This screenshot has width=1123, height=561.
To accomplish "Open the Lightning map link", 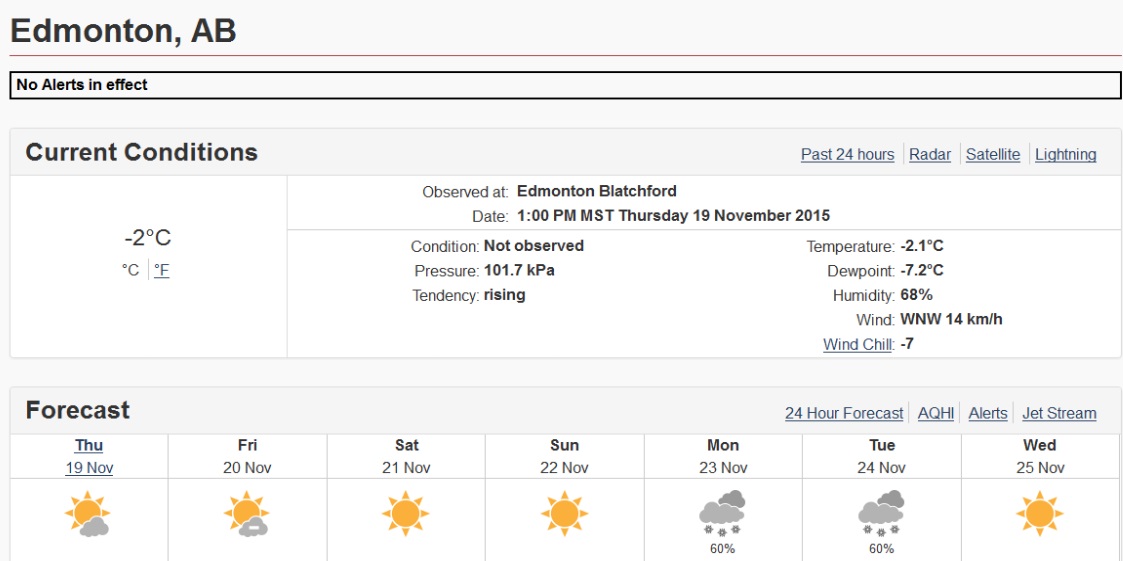I will (1065, 154).
